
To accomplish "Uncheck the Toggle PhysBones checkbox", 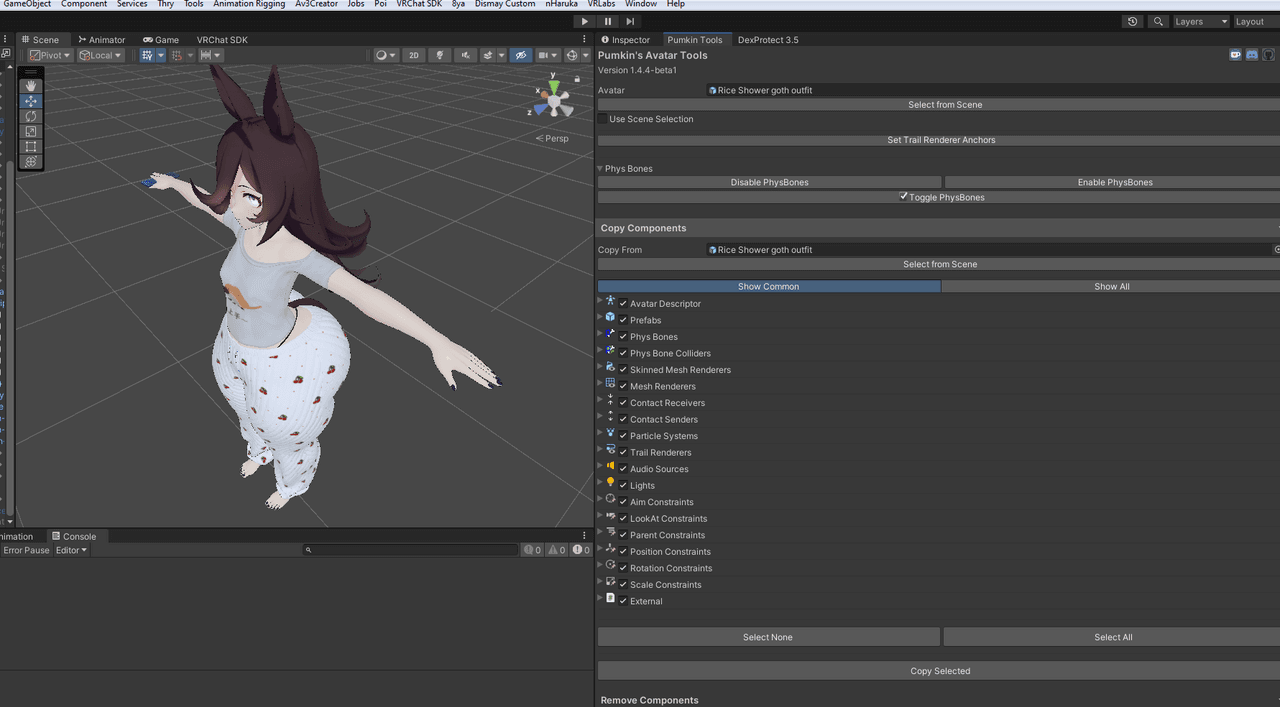I will pos(904,197).
